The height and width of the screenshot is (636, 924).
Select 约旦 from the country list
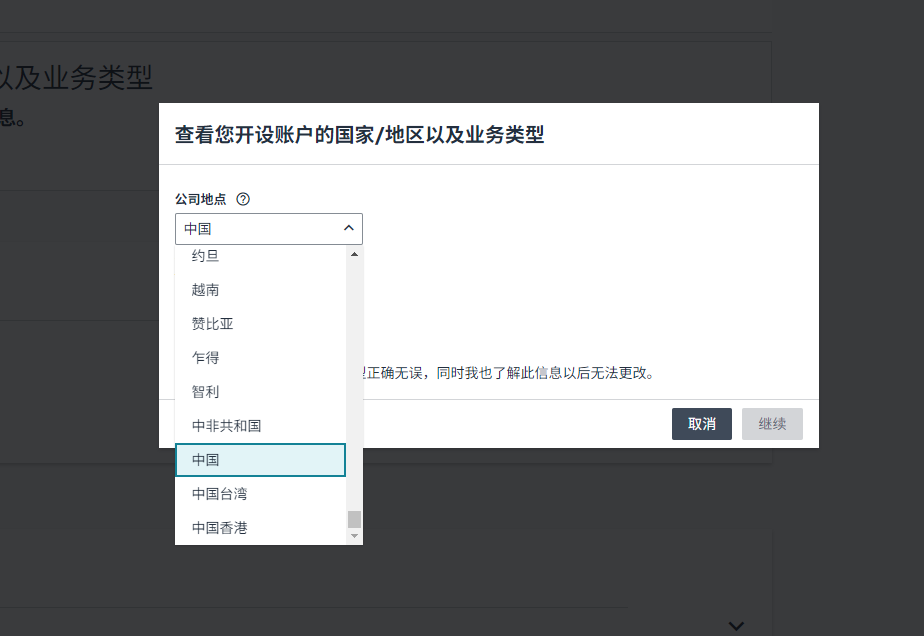click(x=205, y=256)
